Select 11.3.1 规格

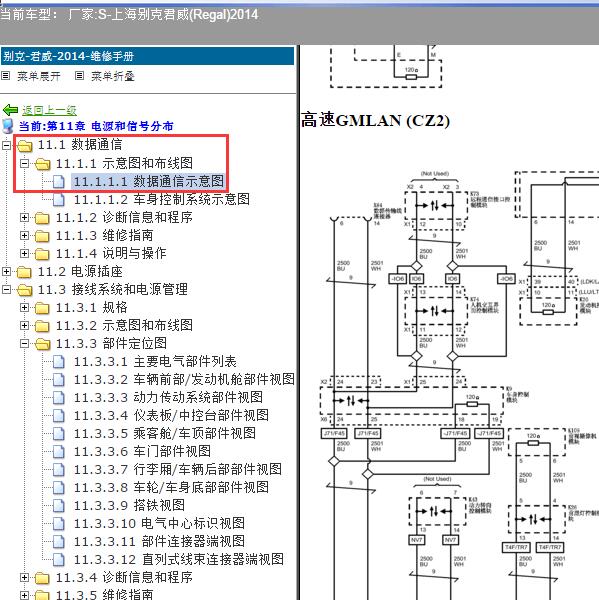click(91, 307)
